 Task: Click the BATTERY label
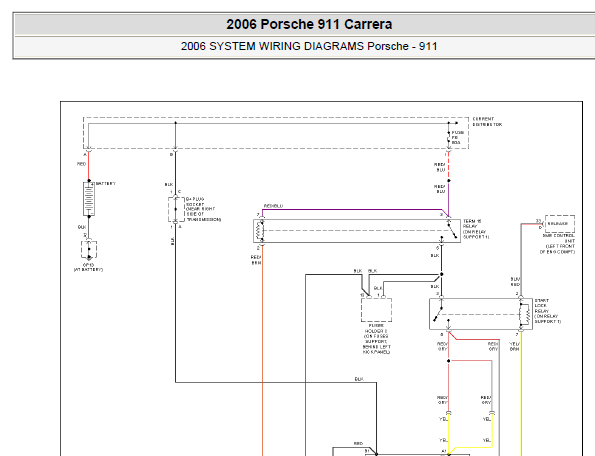pos(106,184)
